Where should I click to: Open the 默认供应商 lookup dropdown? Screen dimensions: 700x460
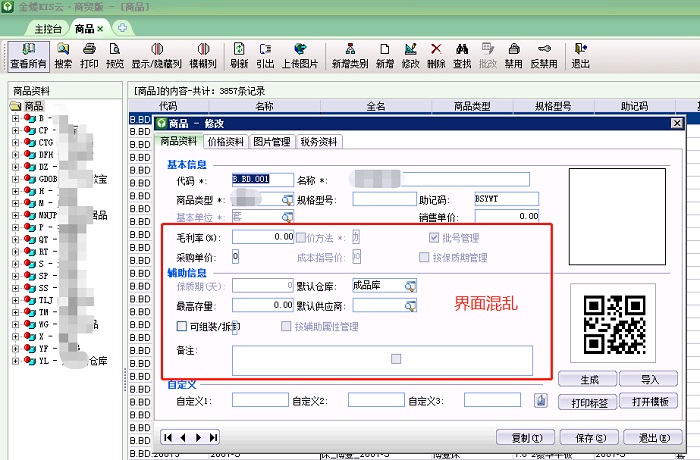pyautogui.click(x=410, y=305)
